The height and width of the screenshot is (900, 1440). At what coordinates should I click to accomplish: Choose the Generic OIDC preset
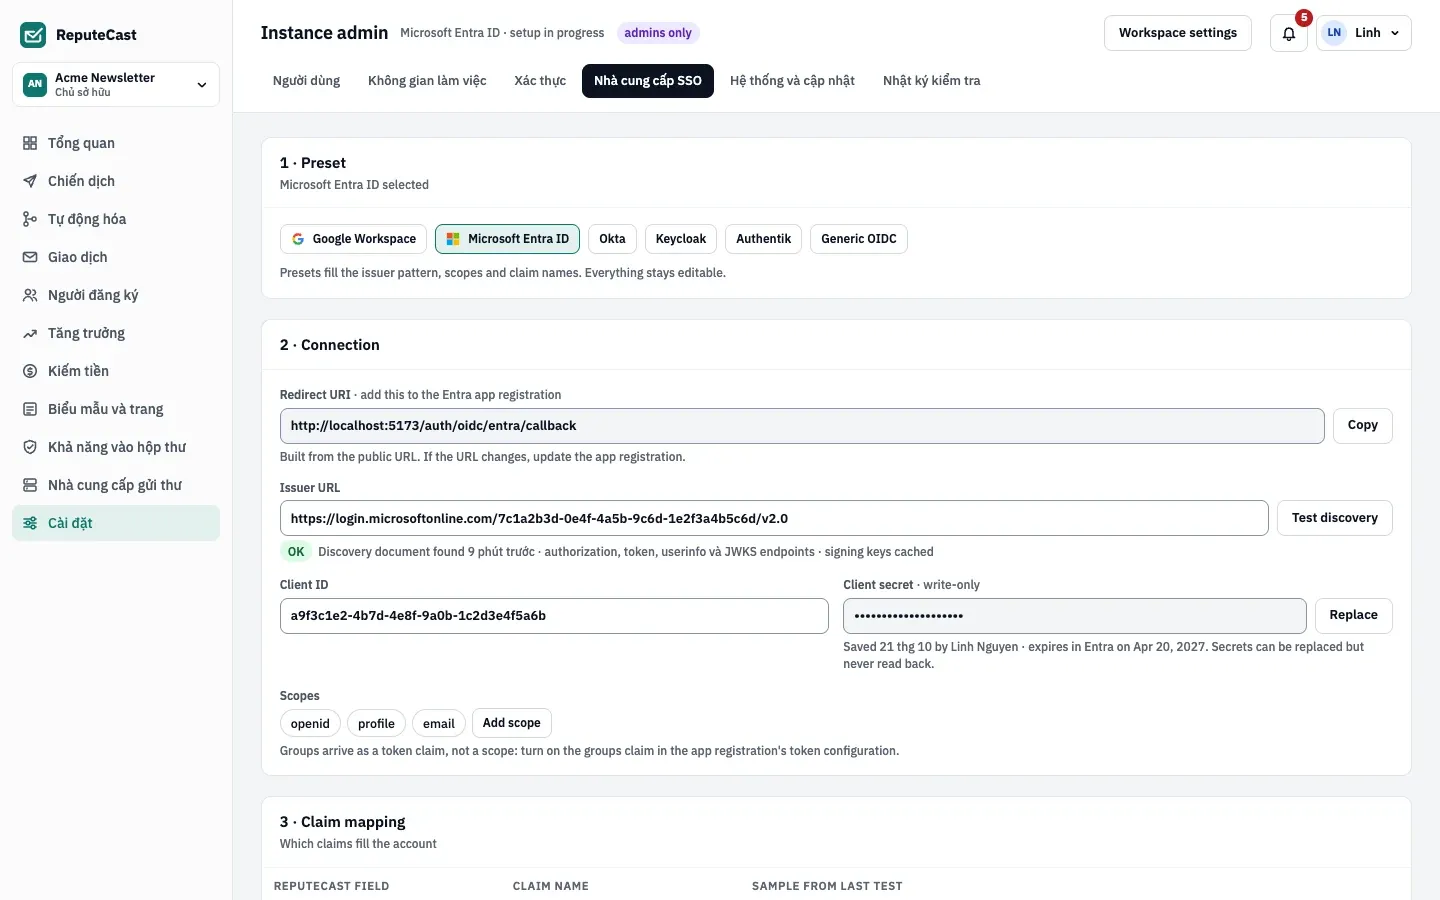pos(859,239)
